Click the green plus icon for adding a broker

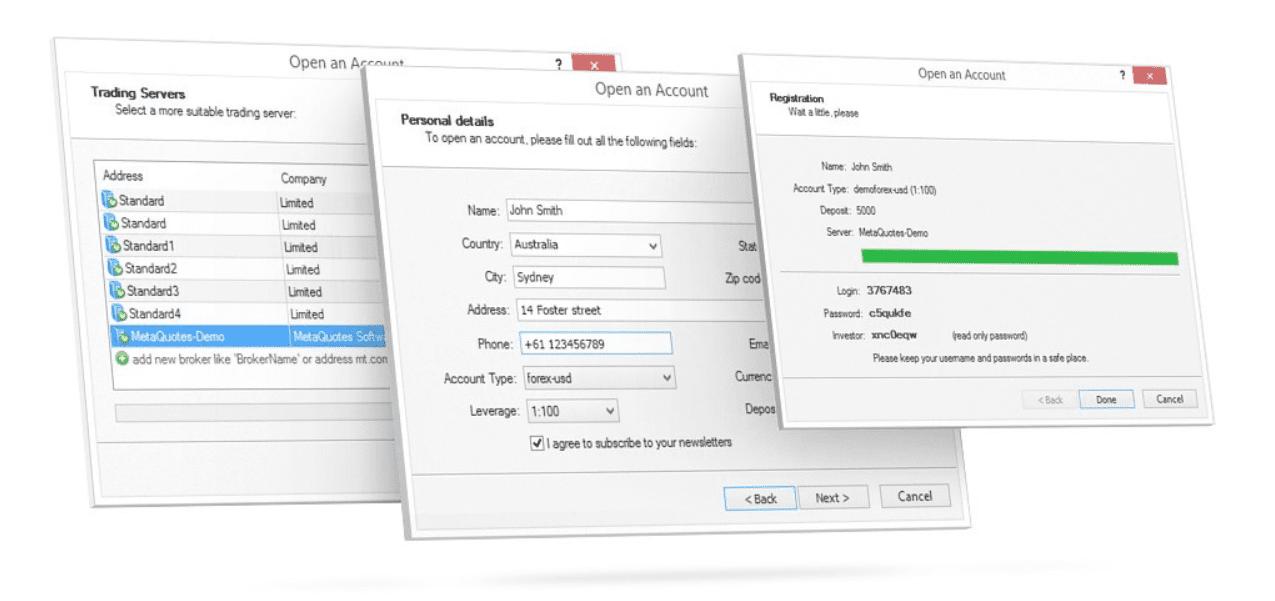click(122, 358)
